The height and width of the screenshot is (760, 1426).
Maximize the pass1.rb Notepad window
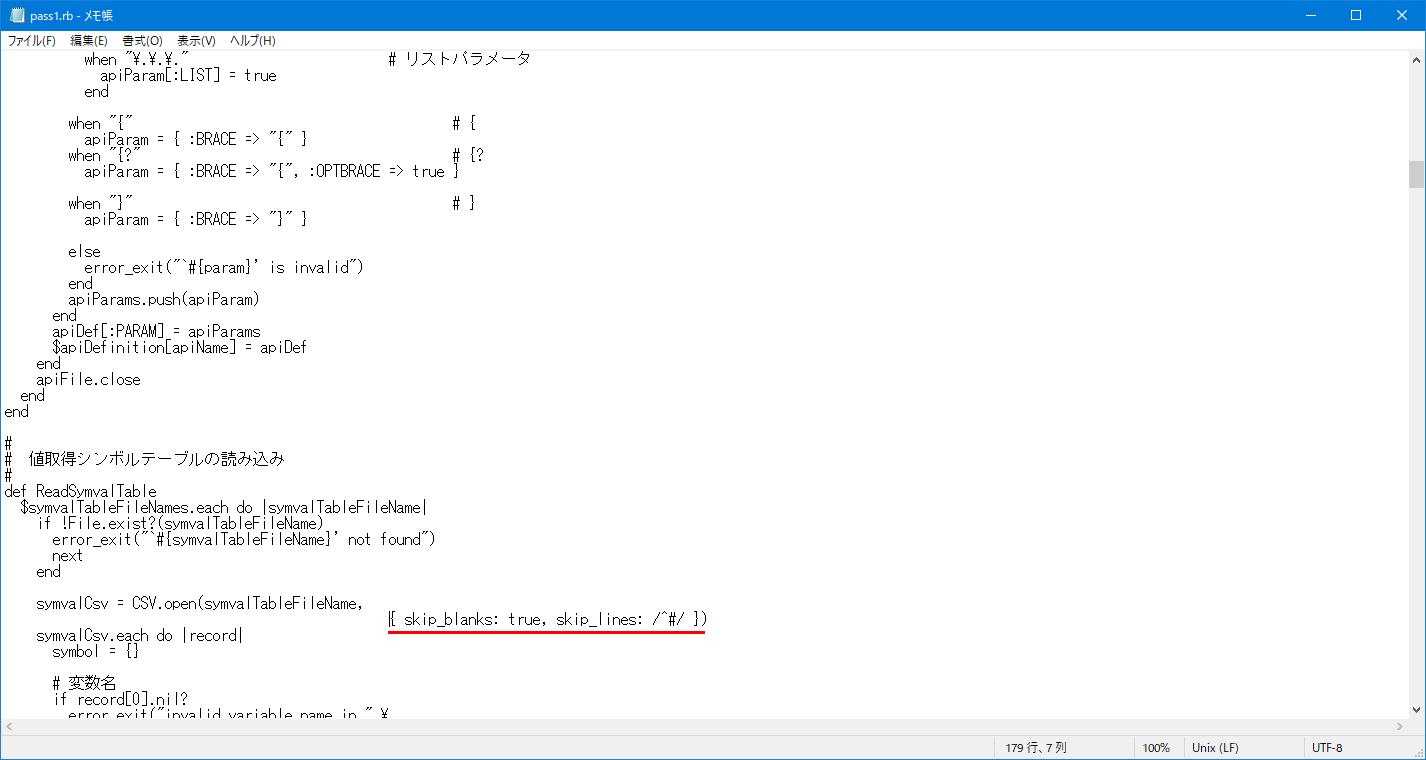[x=1355, y=15]
